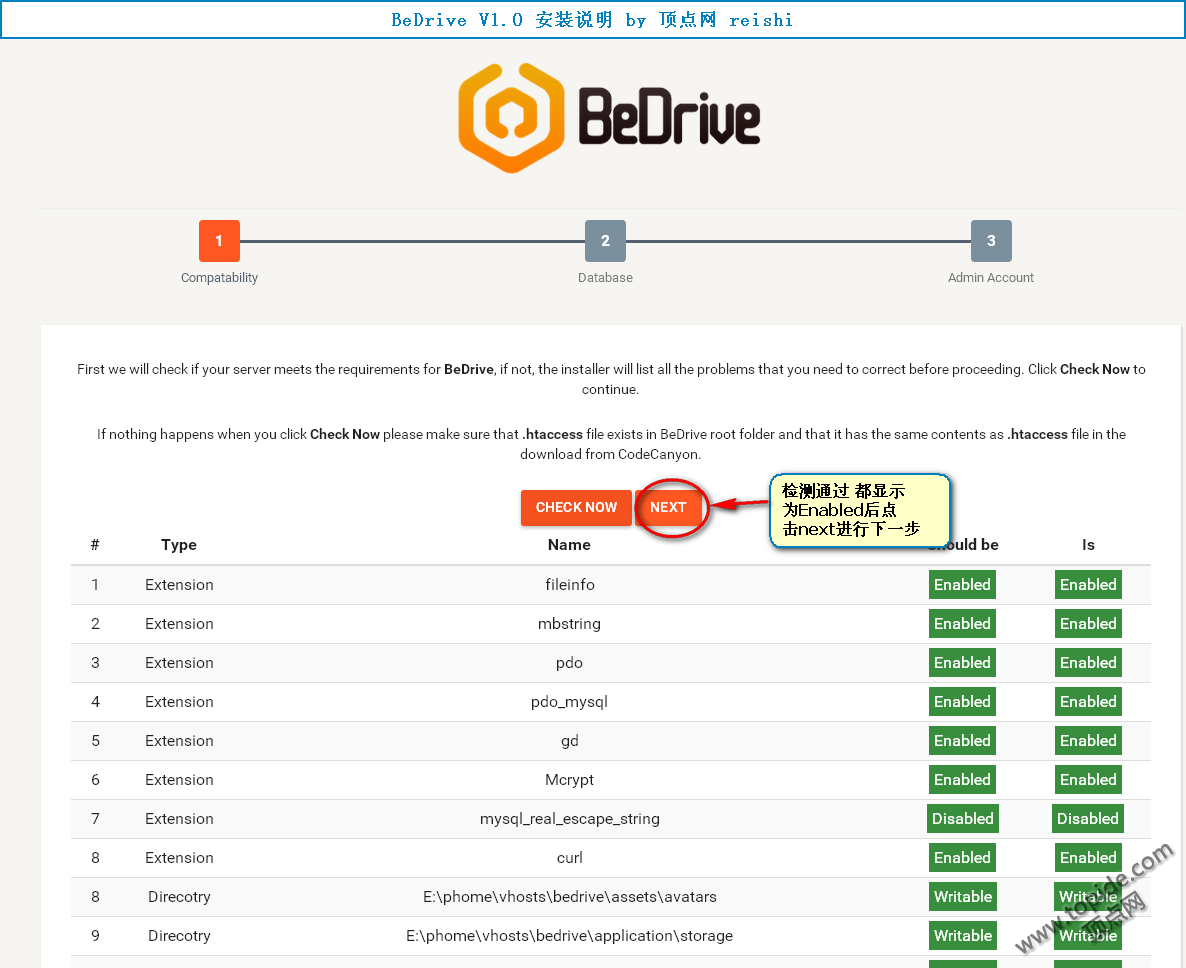The height and width of the screenshot is (968, 1186).
Task: Select step 2 Database marker
Action: tap(605, 240)
